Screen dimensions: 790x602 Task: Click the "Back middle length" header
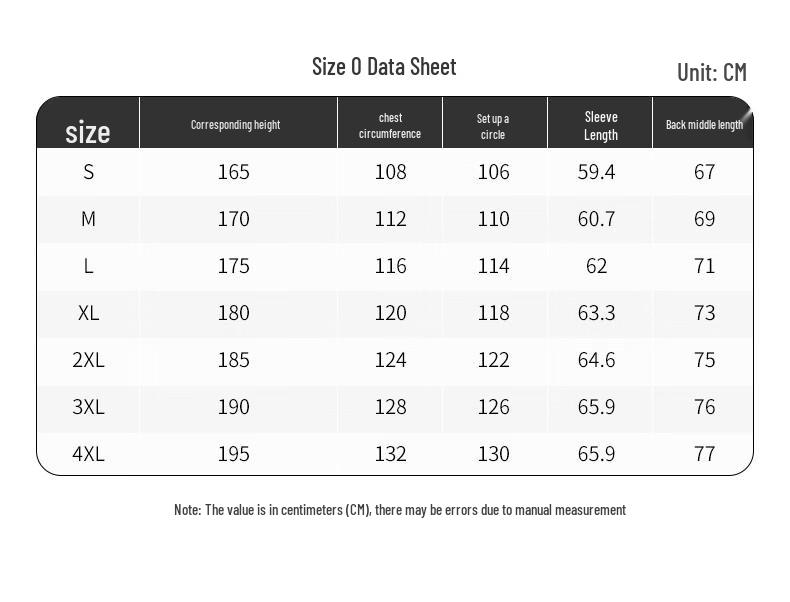pyautogui.click(x=704, y=125)
